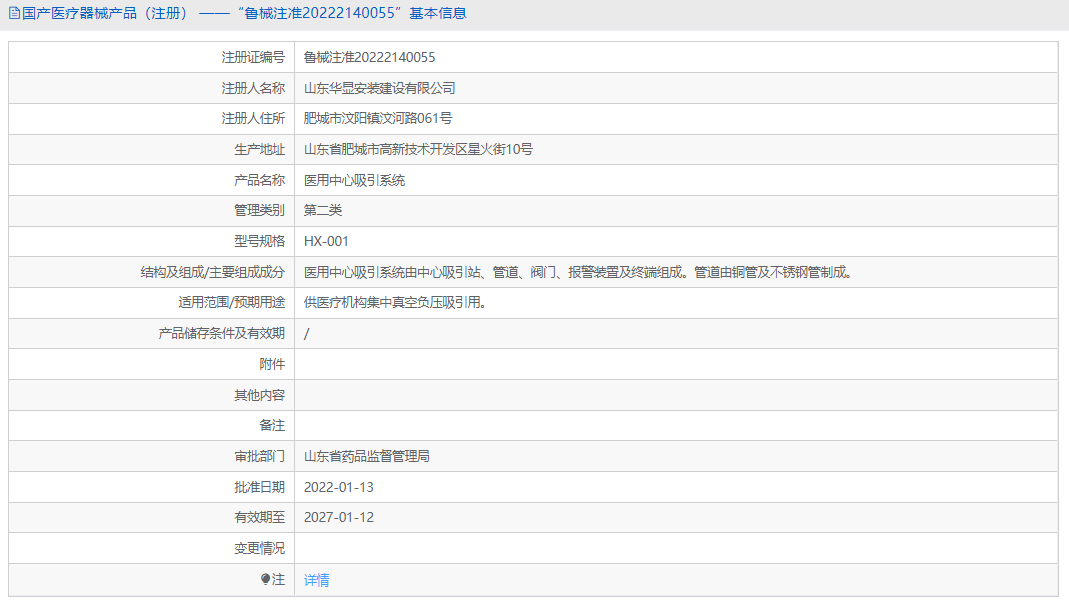Image resolution: width=1069 pixels, height=605 pixels.
Task: Click the 备注 label
Action: (272, 425)
